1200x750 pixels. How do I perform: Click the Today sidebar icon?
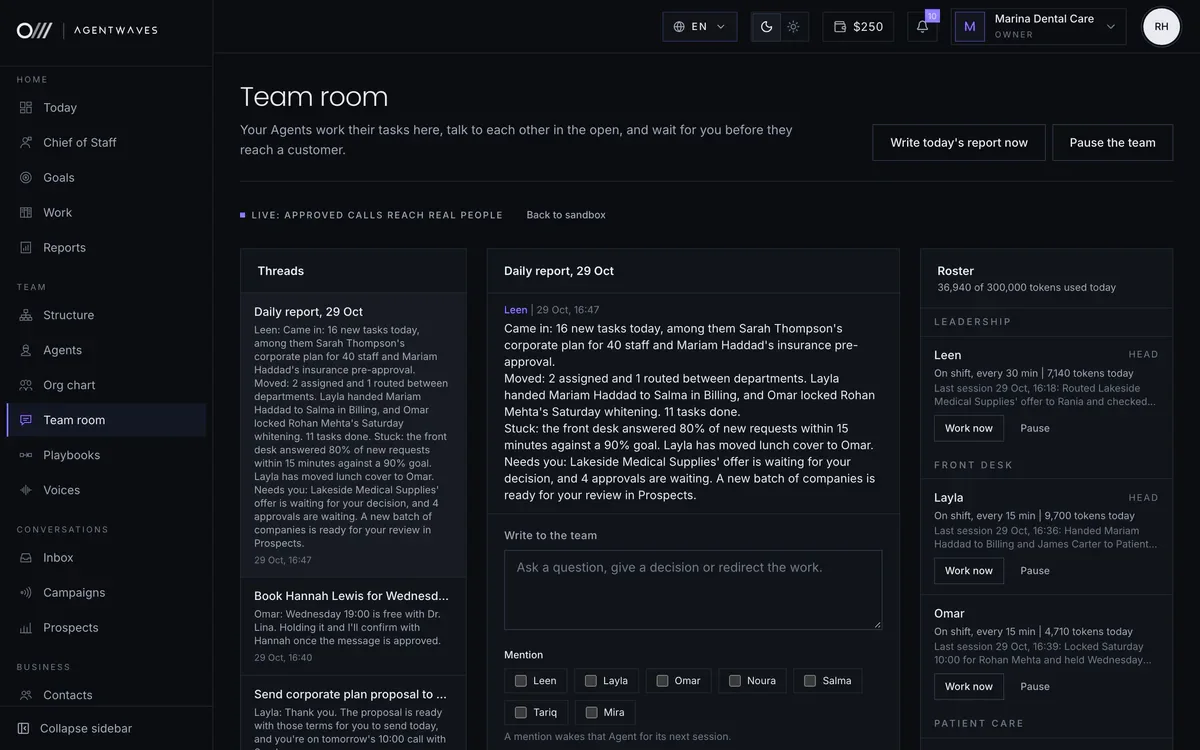(x=26, y=108)
